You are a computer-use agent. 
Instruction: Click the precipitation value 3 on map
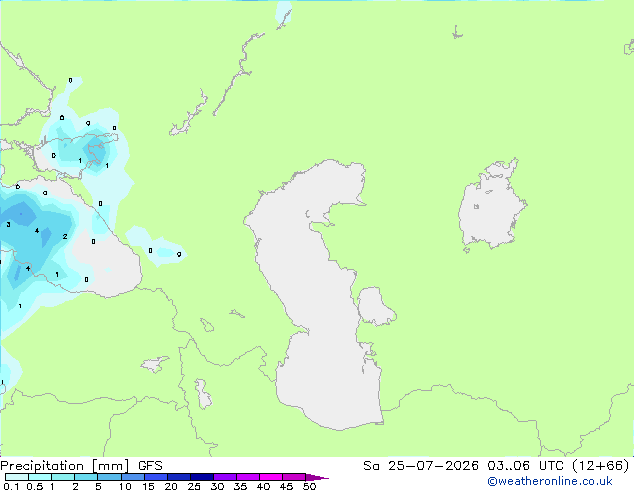coord(8,224)
